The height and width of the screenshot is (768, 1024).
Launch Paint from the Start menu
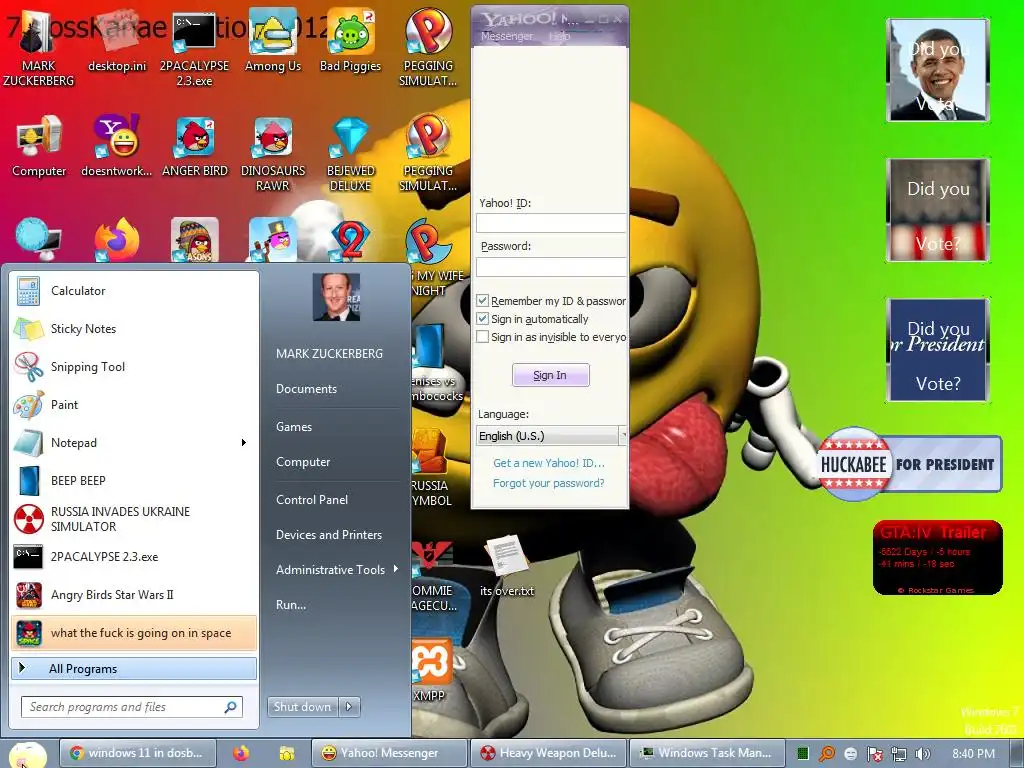(x=134, y=404)
